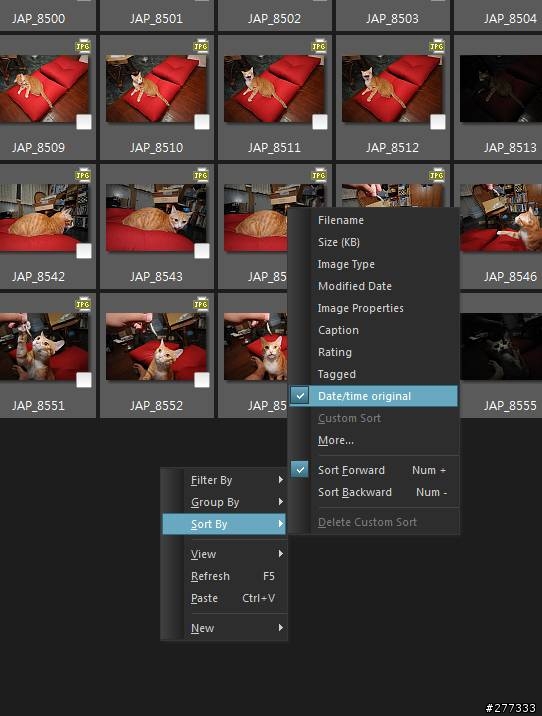Open the More... sort options
The height and width of the screenshot is (716, 542).
[x=374, y=440]
